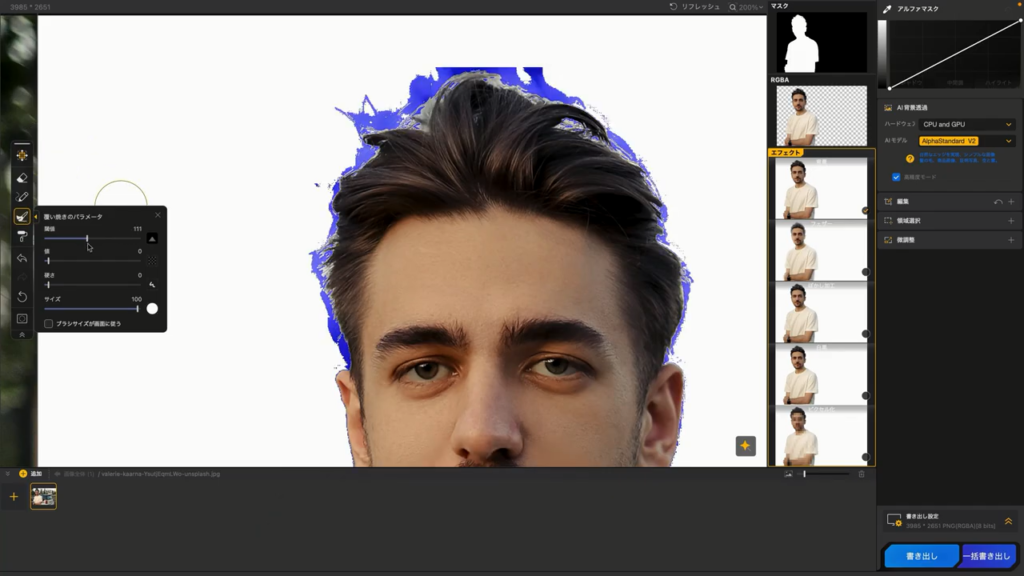
Task: Select the second effect thumbnail radio button
Action: coord(865,272)
